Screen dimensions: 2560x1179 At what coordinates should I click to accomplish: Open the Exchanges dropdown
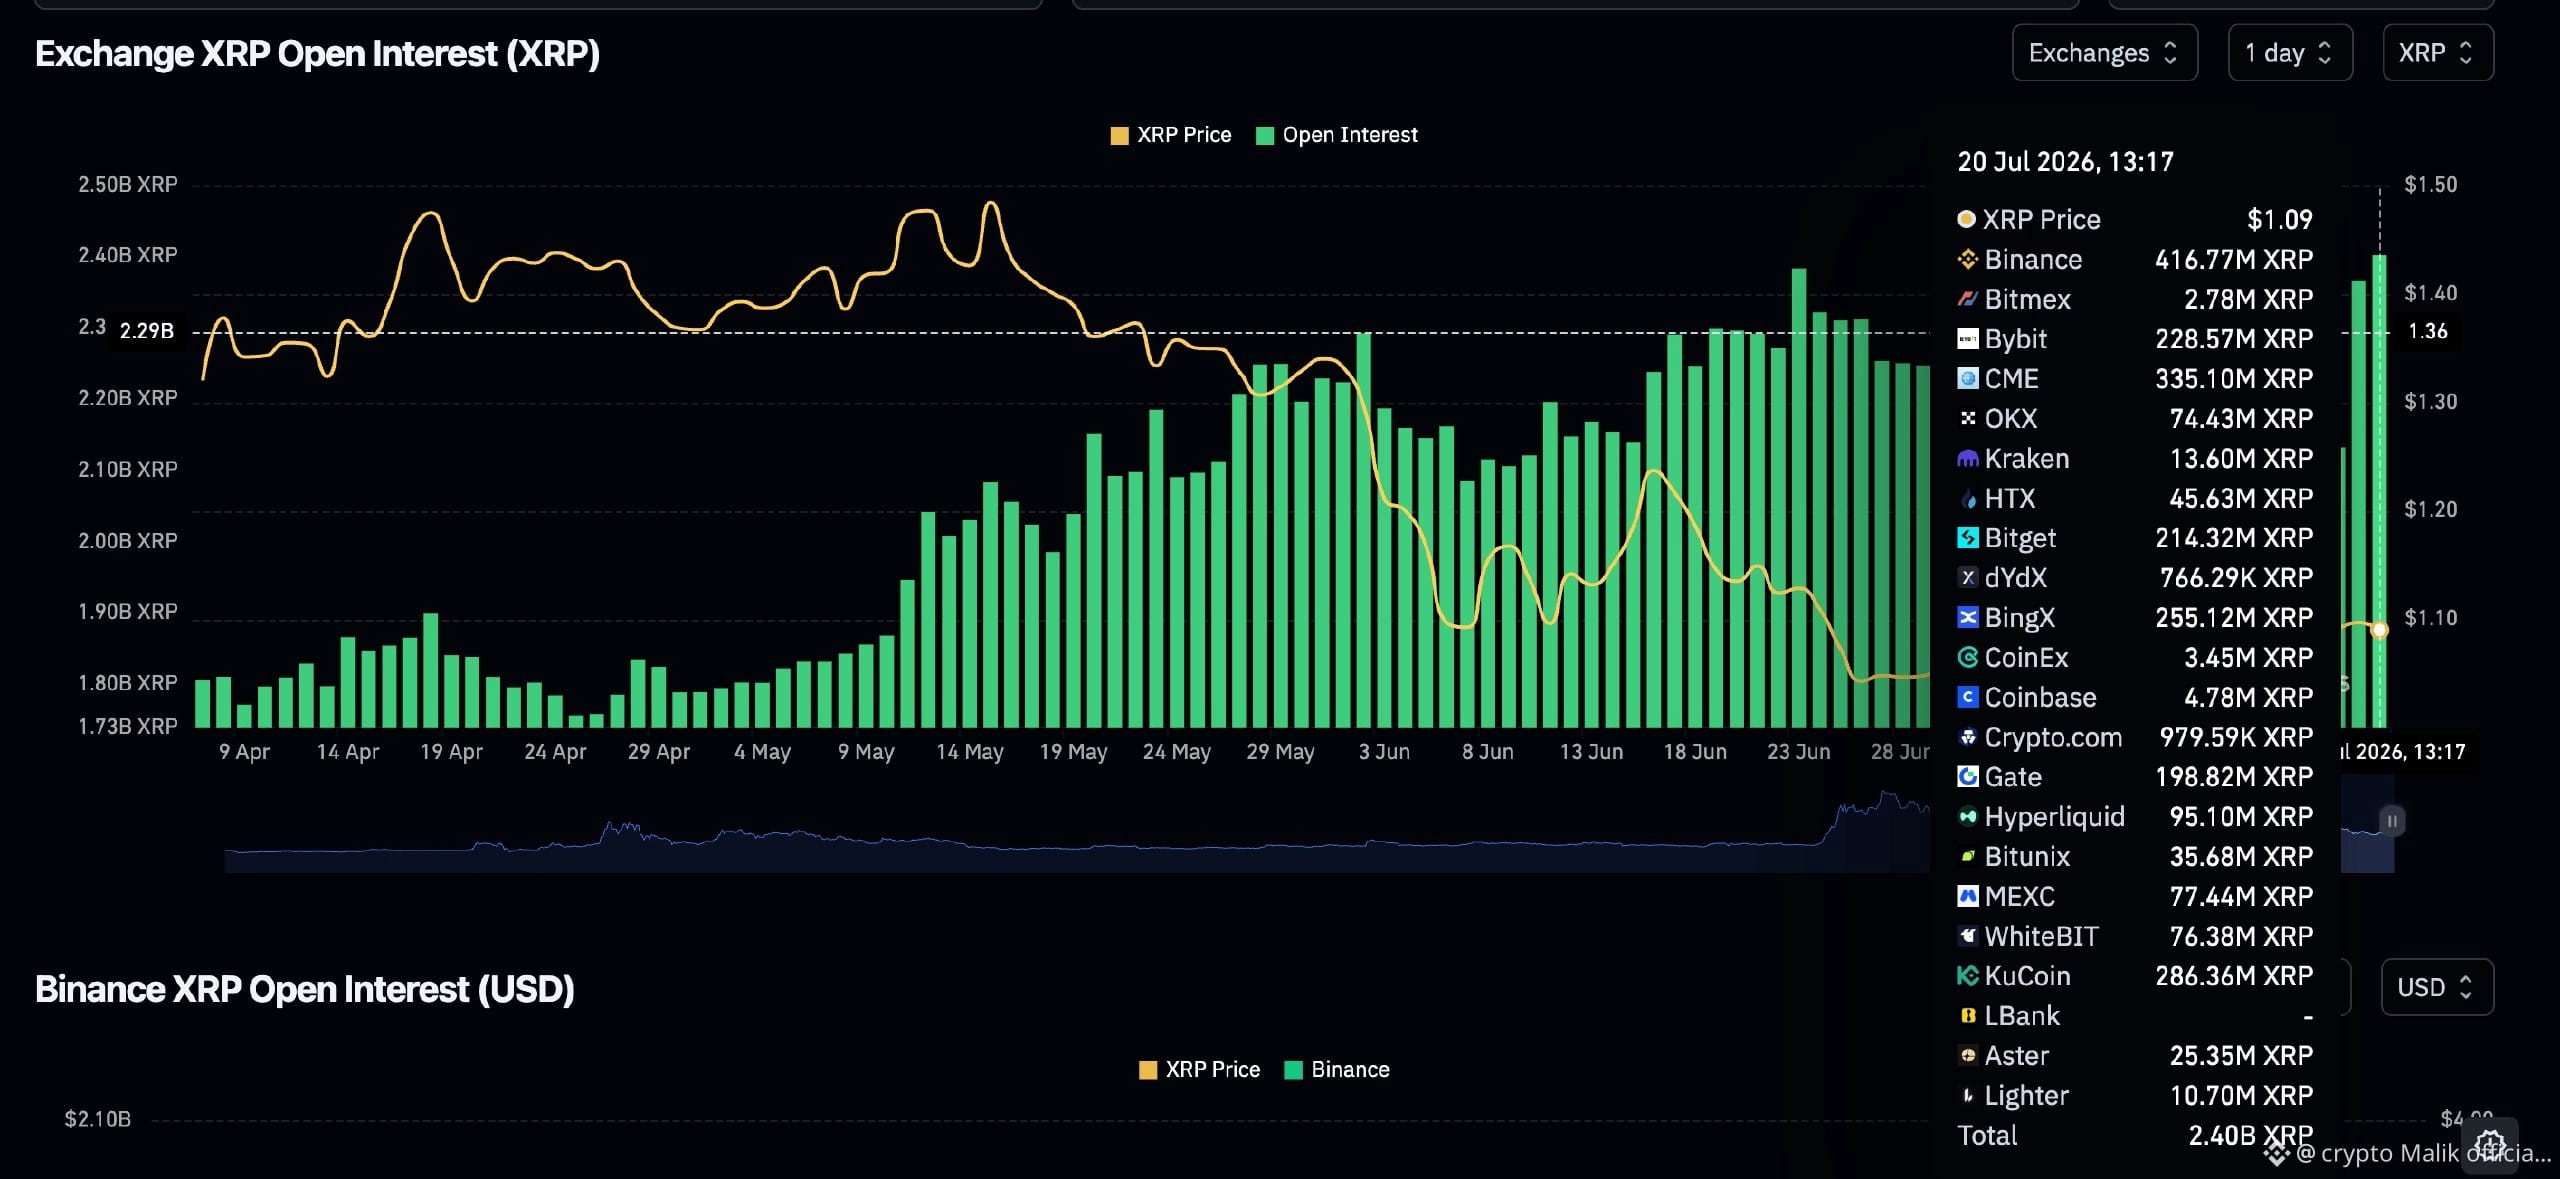2104,53
